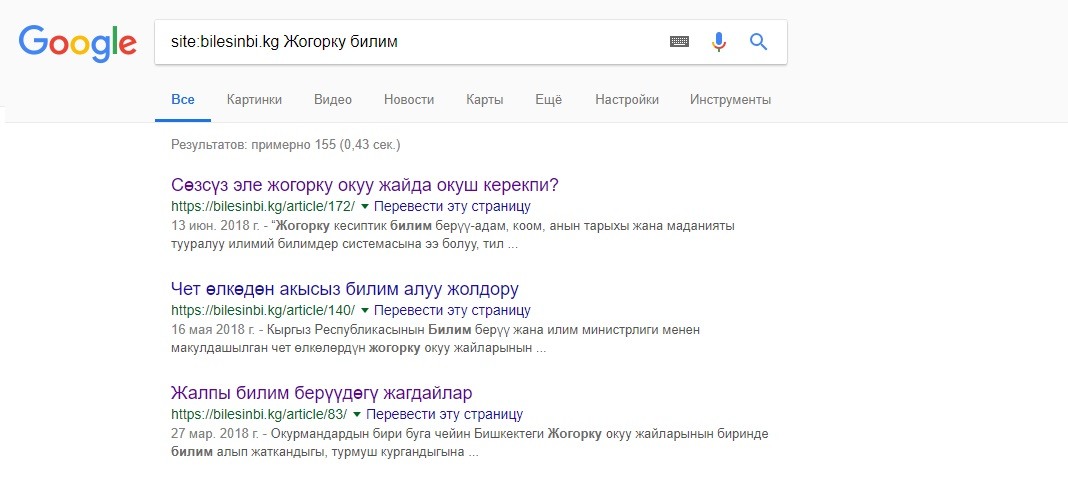Switch to the Видео tab
The image size is (1068, 478).
pyautogui.click(x=333, y=100)
